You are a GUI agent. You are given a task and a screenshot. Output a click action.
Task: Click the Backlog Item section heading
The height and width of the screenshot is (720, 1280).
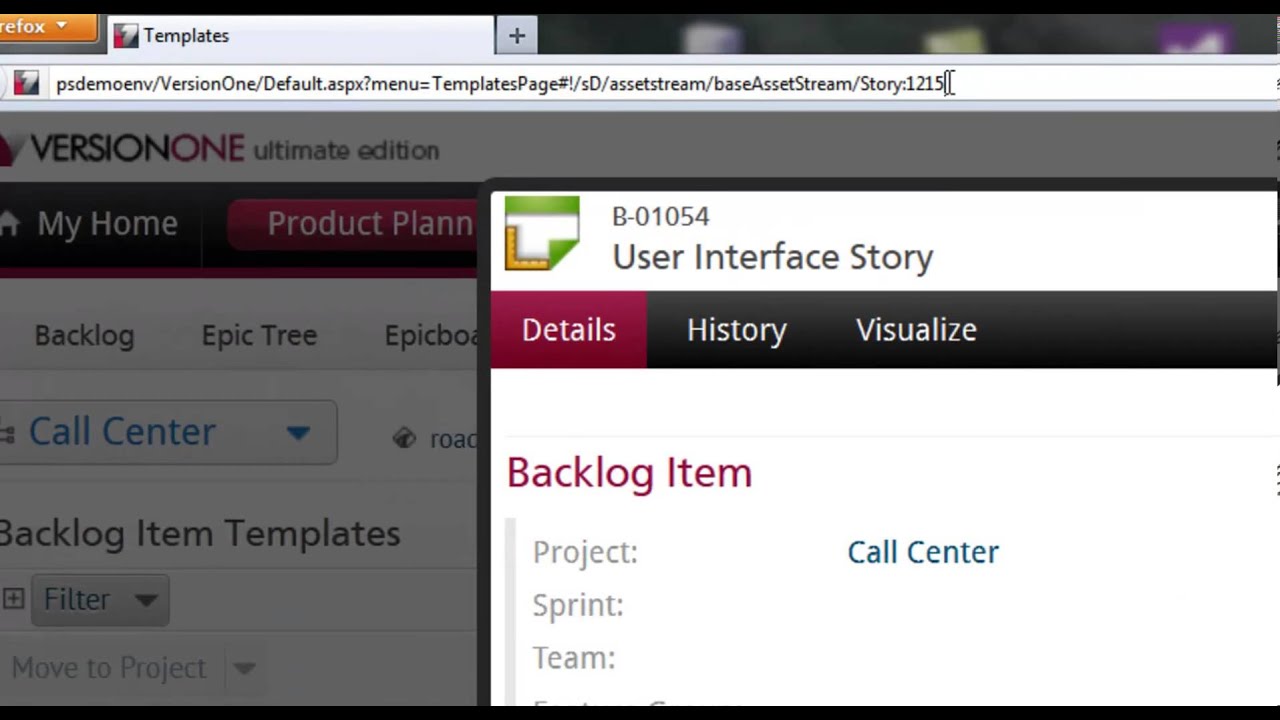pyautogui.click(x=629, y=473)
